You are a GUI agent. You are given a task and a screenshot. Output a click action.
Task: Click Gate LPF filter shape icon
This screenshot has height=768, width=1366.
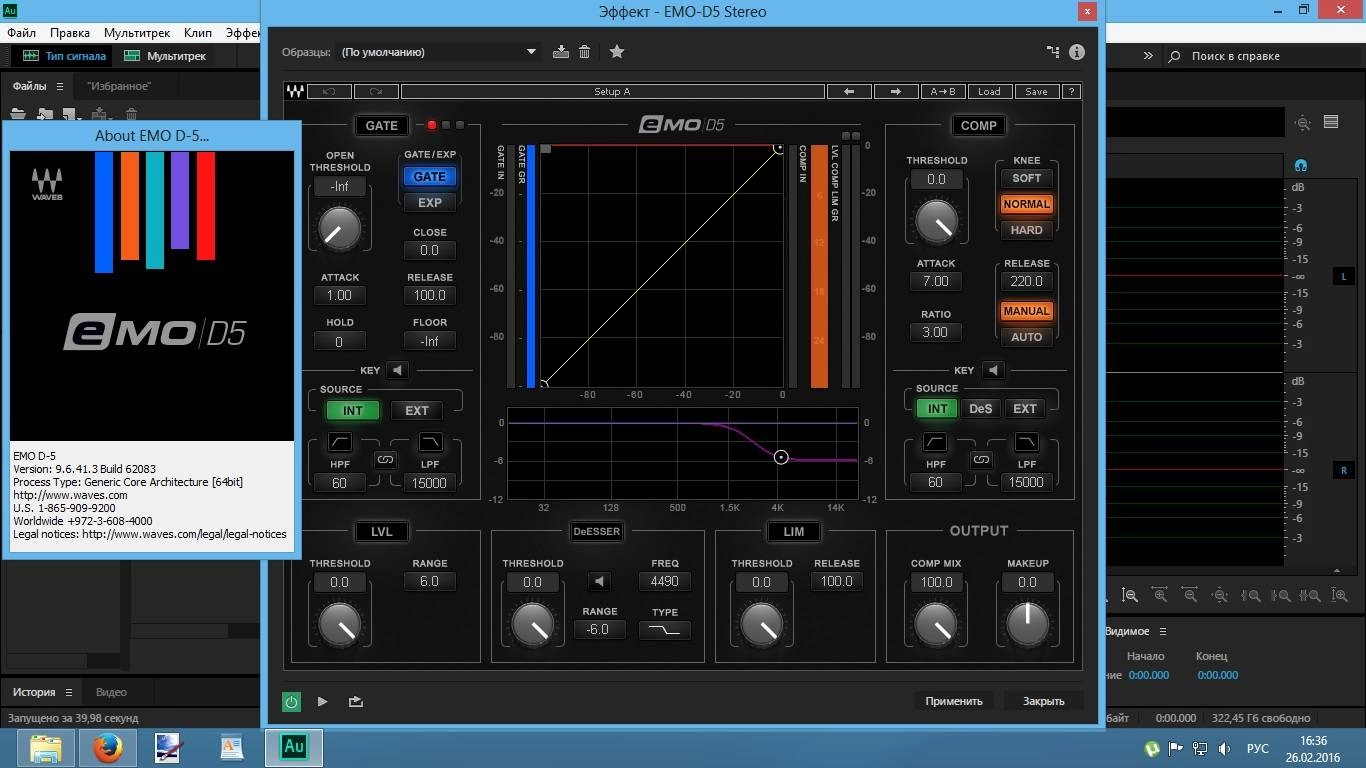pos(430,442)
